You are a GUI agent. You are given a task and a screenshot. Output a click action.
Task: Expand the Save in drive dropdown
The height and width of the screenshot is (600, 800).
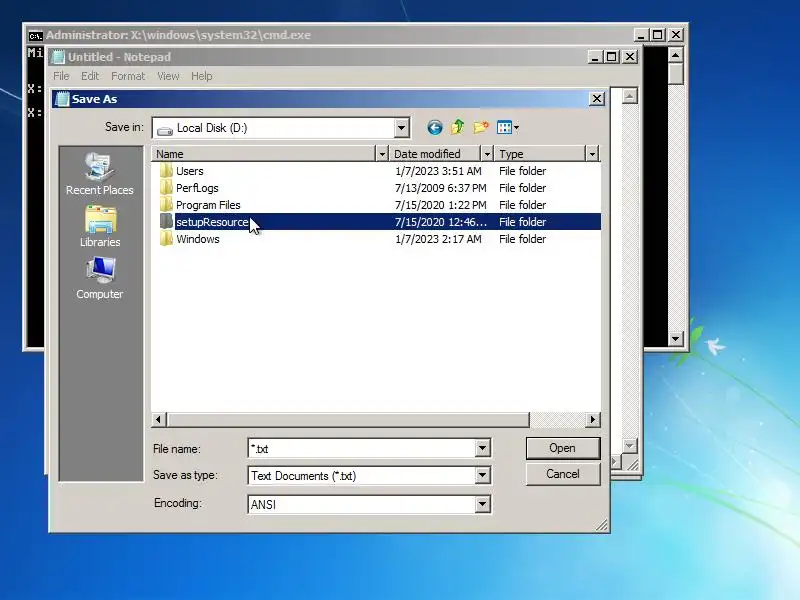pos(402,128)
